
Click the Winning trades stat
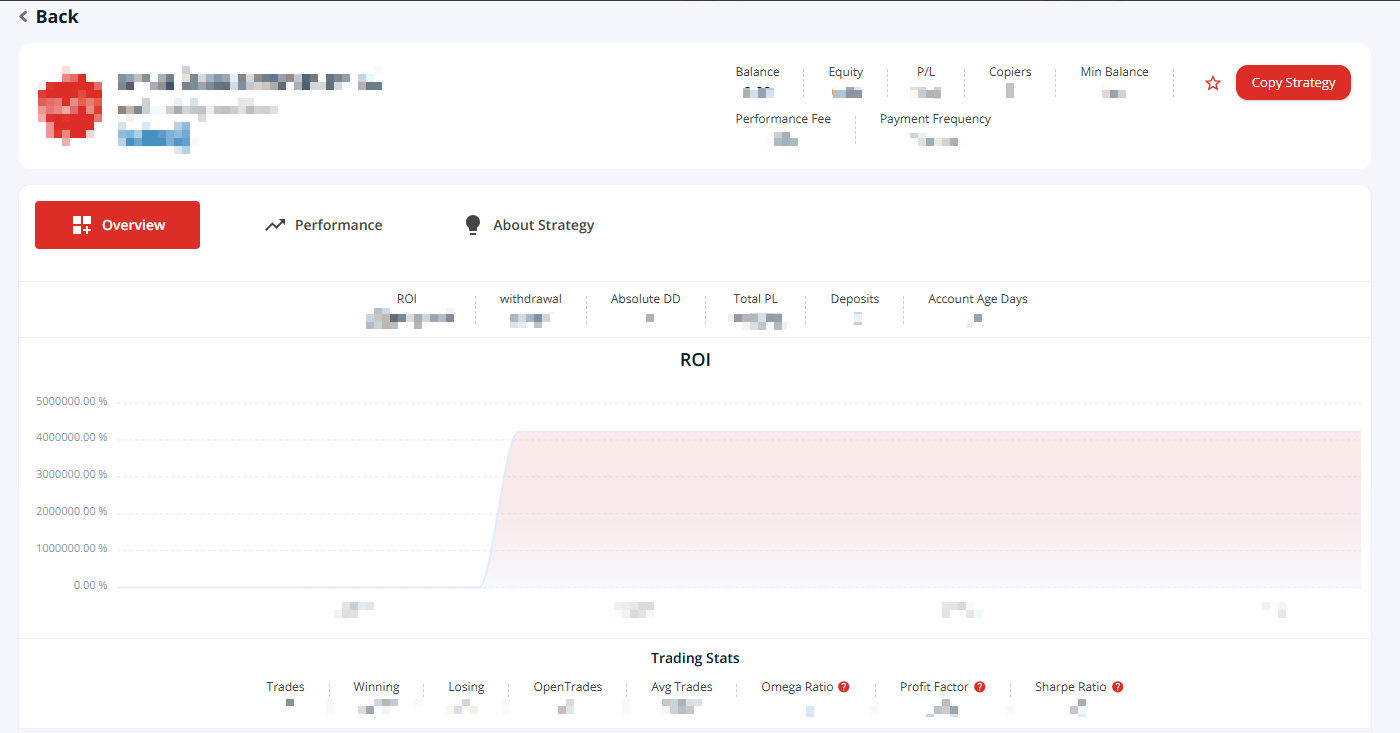[x=376, y=697]
